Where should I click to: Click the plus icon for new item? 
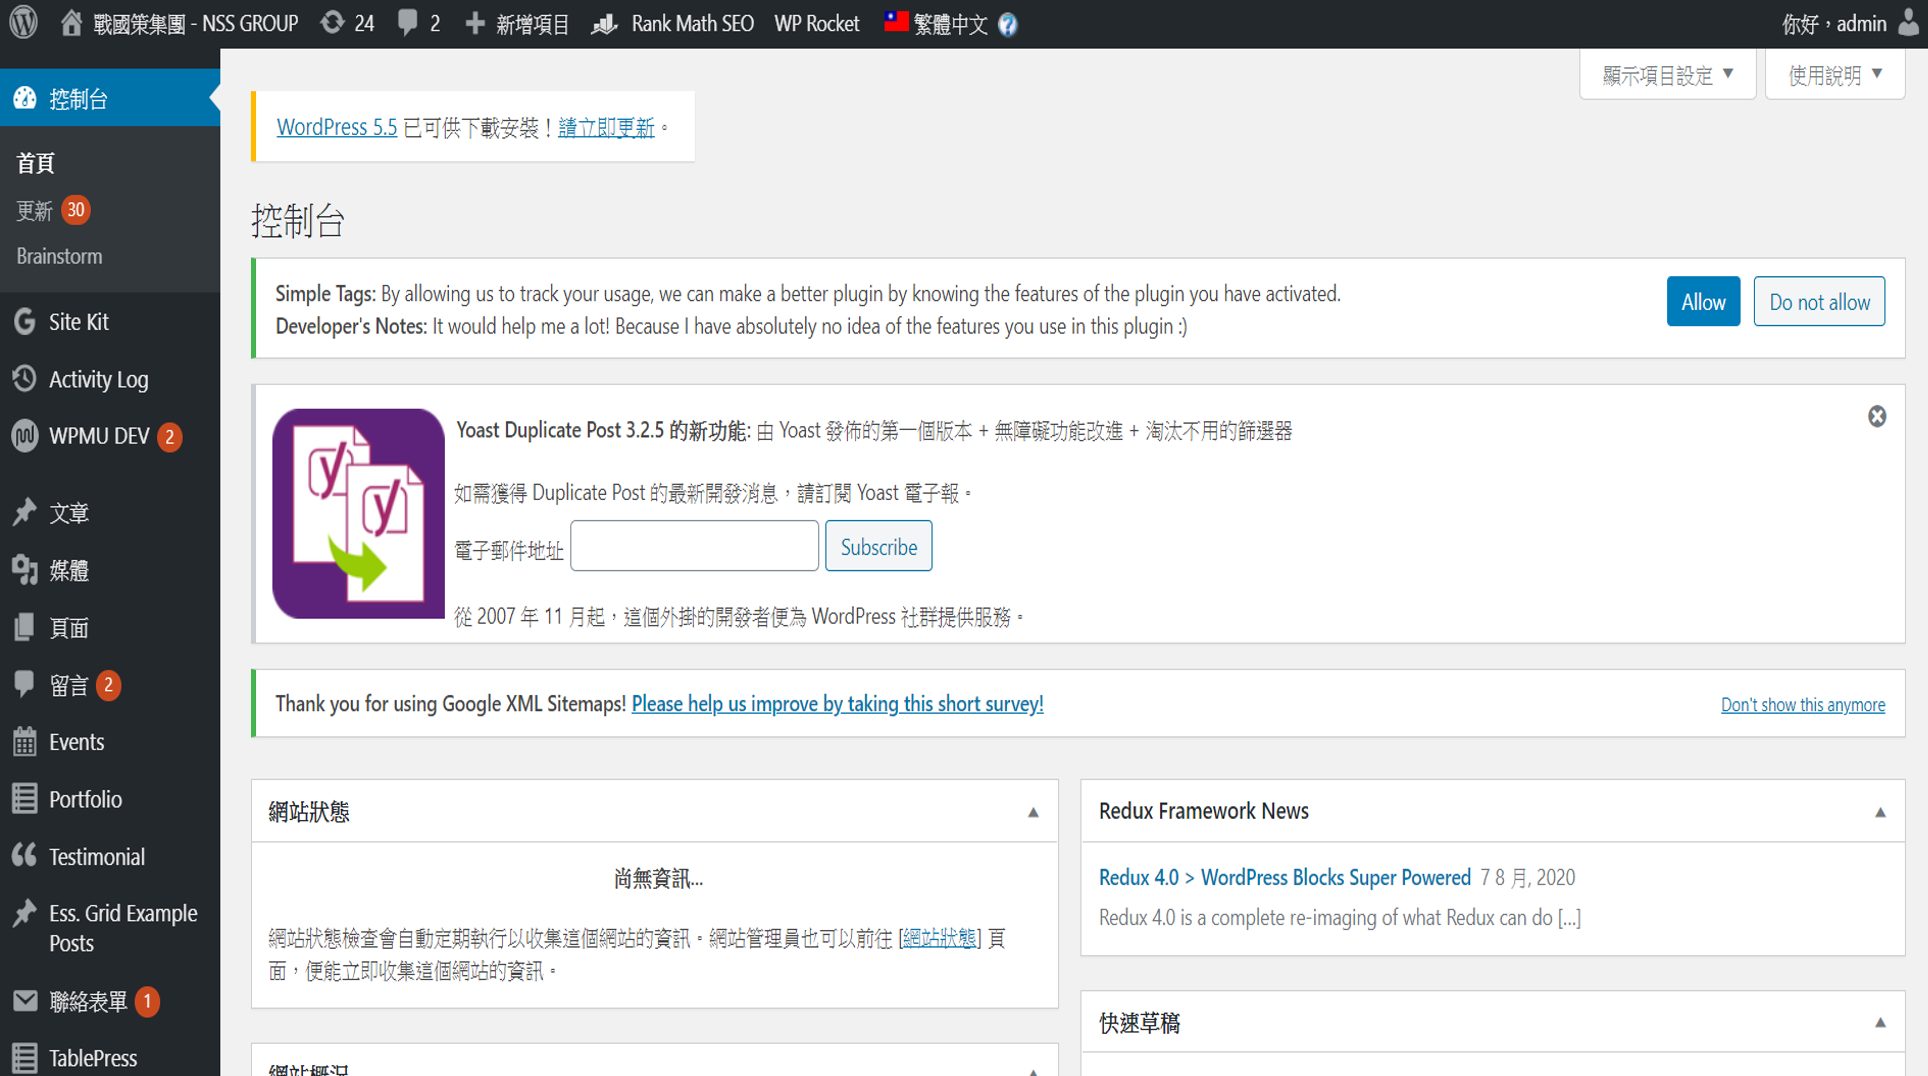(x=475, y=23)
